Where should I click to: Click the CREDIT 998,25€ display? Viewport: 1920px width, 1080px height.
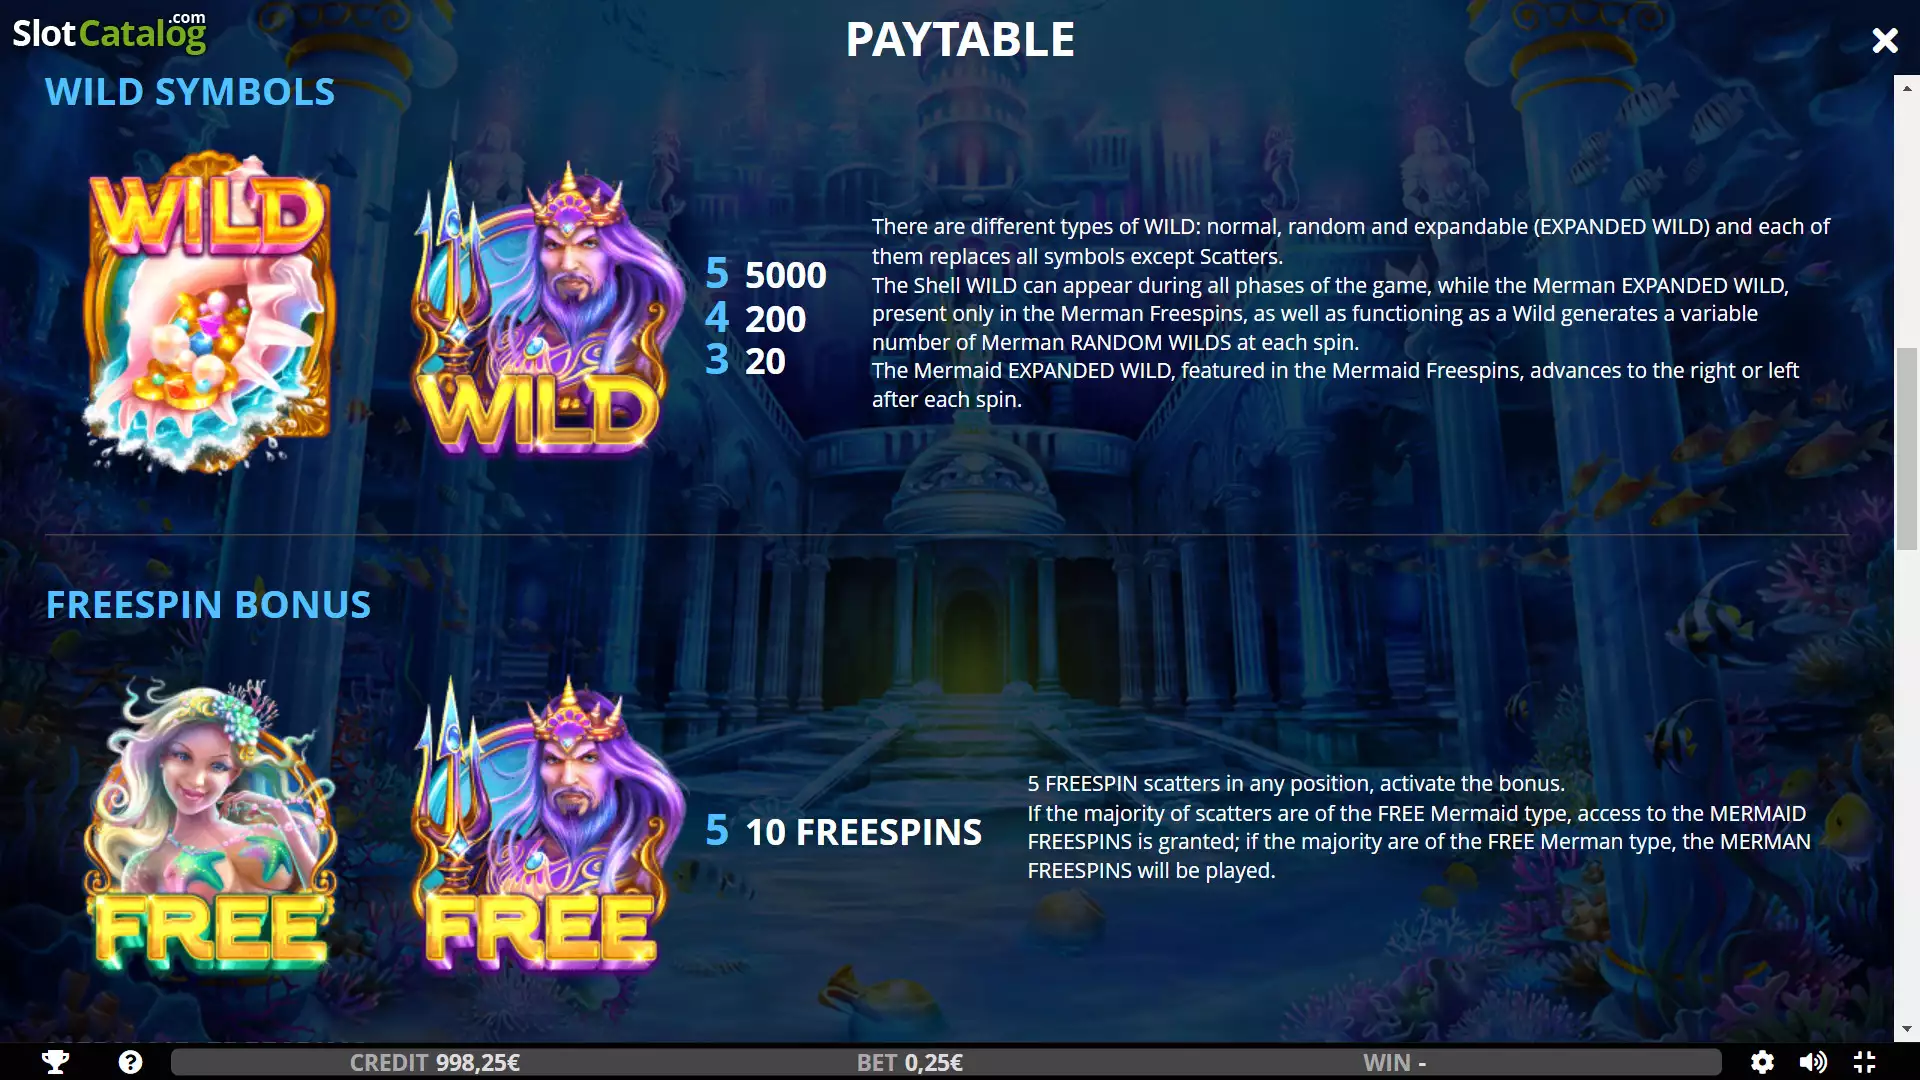tap(434, 1062)
